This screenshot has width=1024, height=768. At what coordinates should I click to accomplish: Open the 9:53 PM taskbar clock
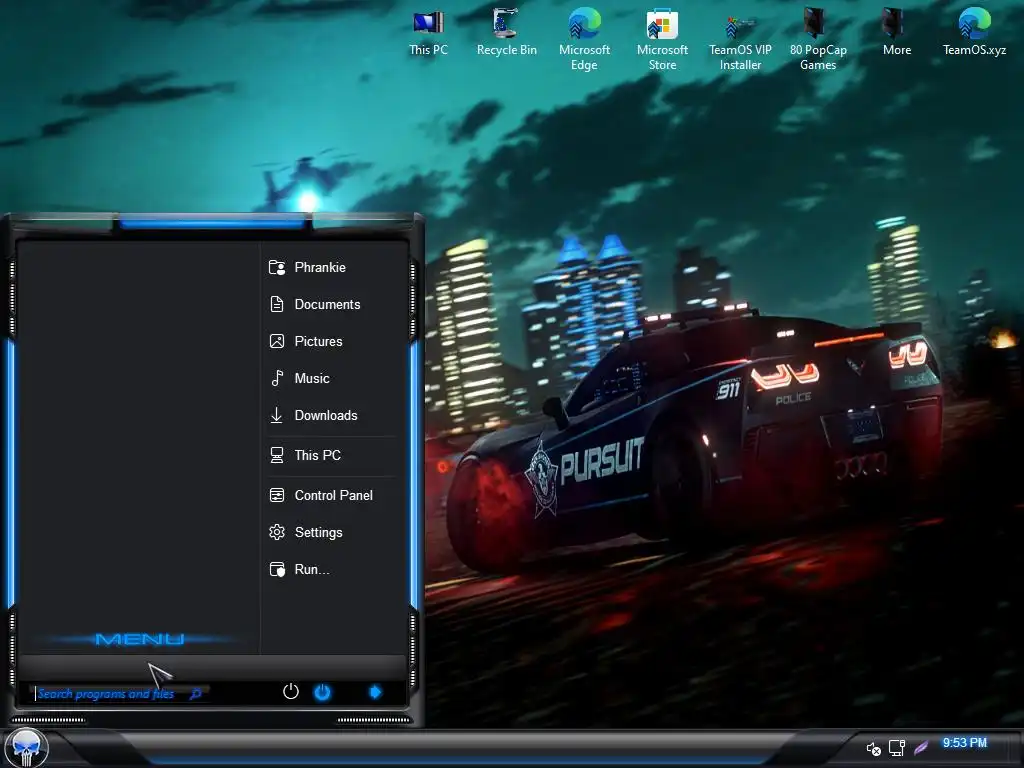pos(965,743)
